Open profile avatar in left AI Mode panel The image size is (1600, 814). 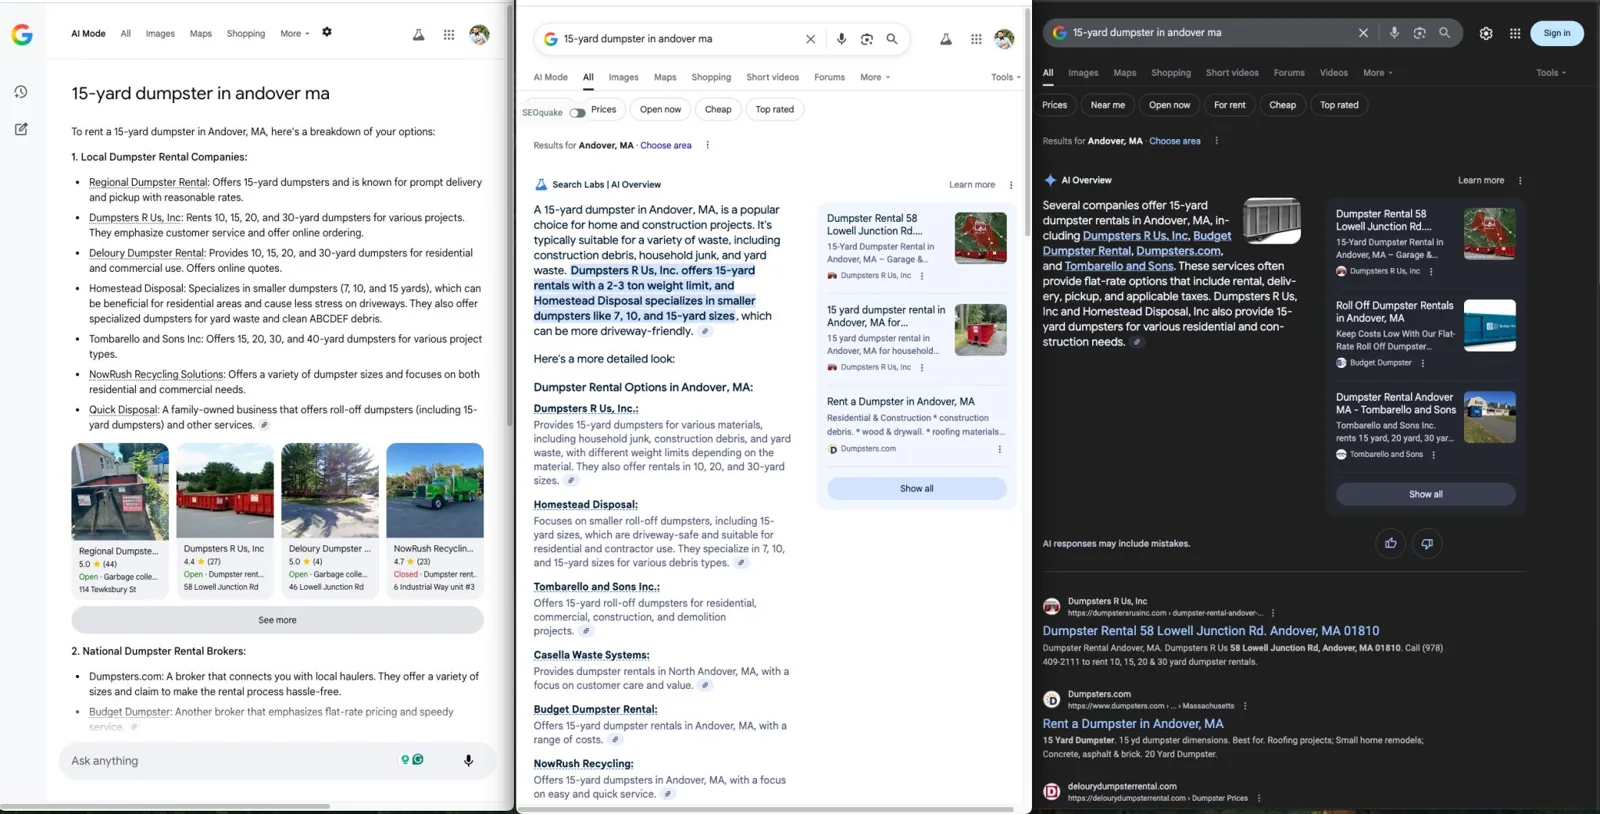coord(479,35)
